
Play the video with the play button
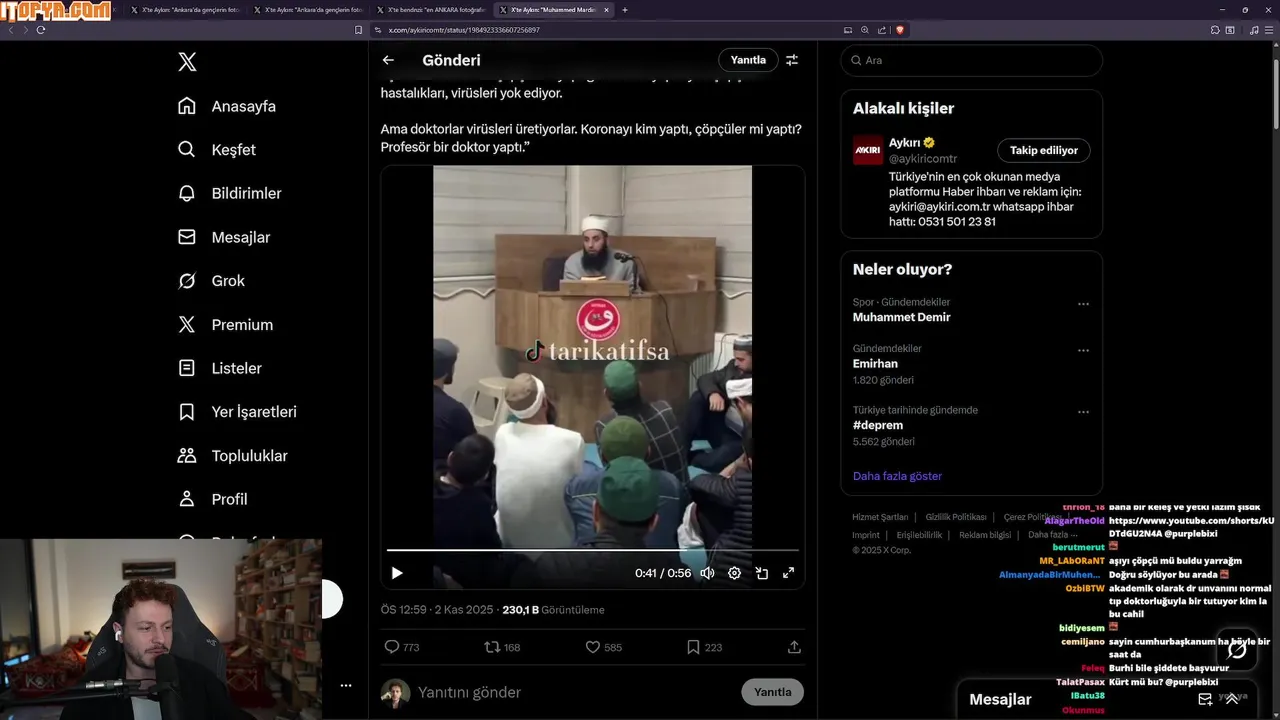[x=397, y=573]
